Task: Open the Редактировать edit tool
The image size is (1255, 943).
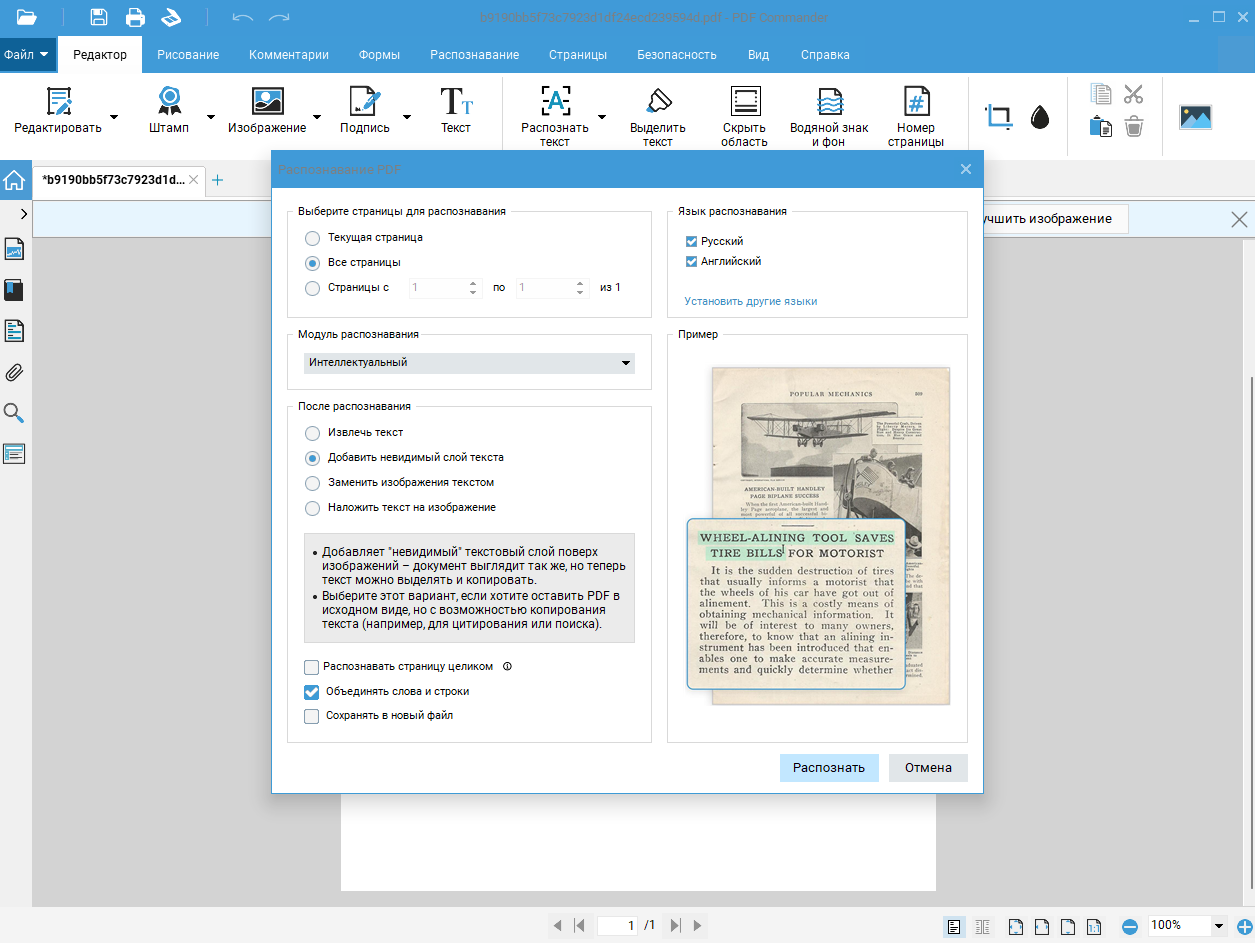Action: (x=58, y=111)
